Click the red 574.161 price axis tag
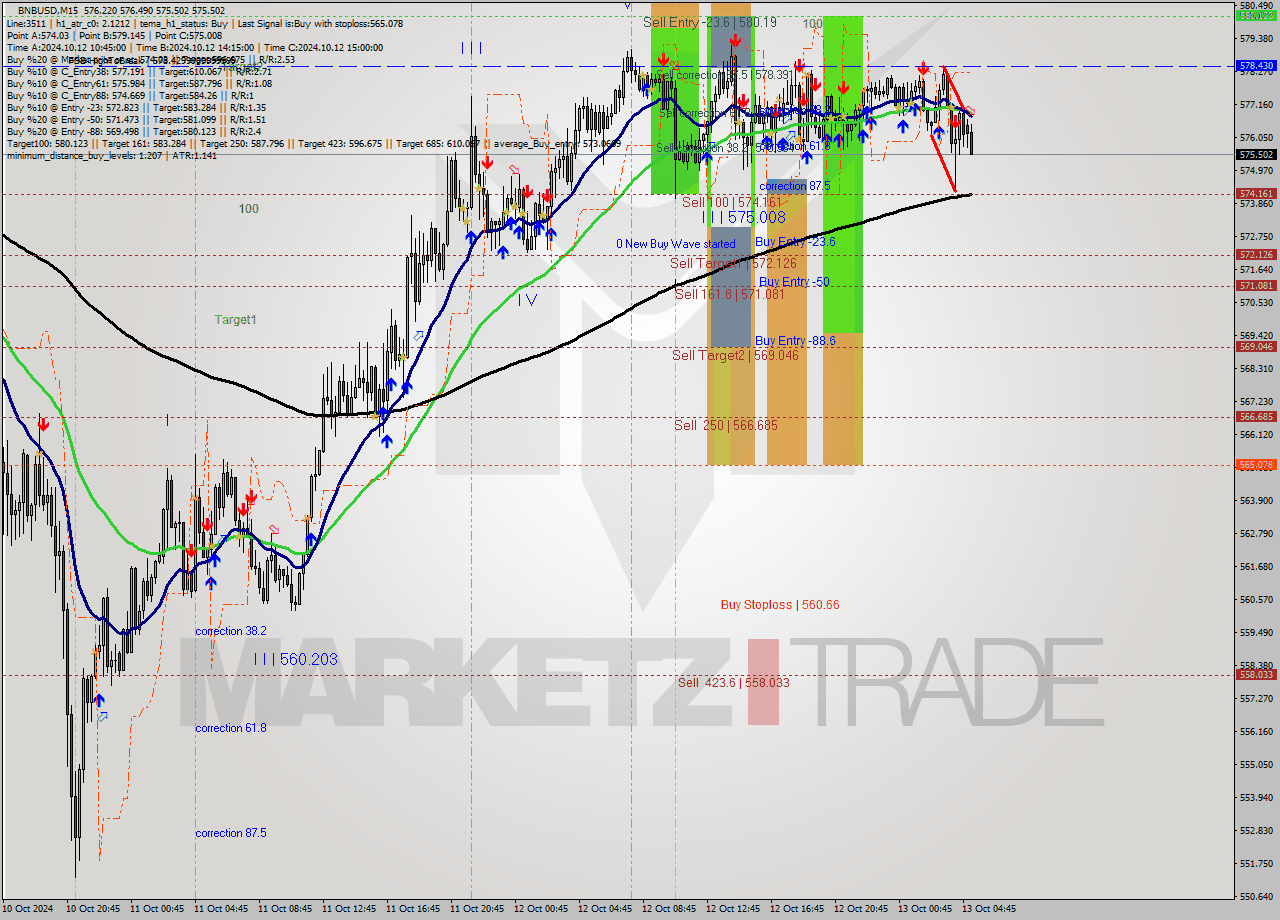The width and height of the screenshot is (1280, 920). (x=1256, y=194)
